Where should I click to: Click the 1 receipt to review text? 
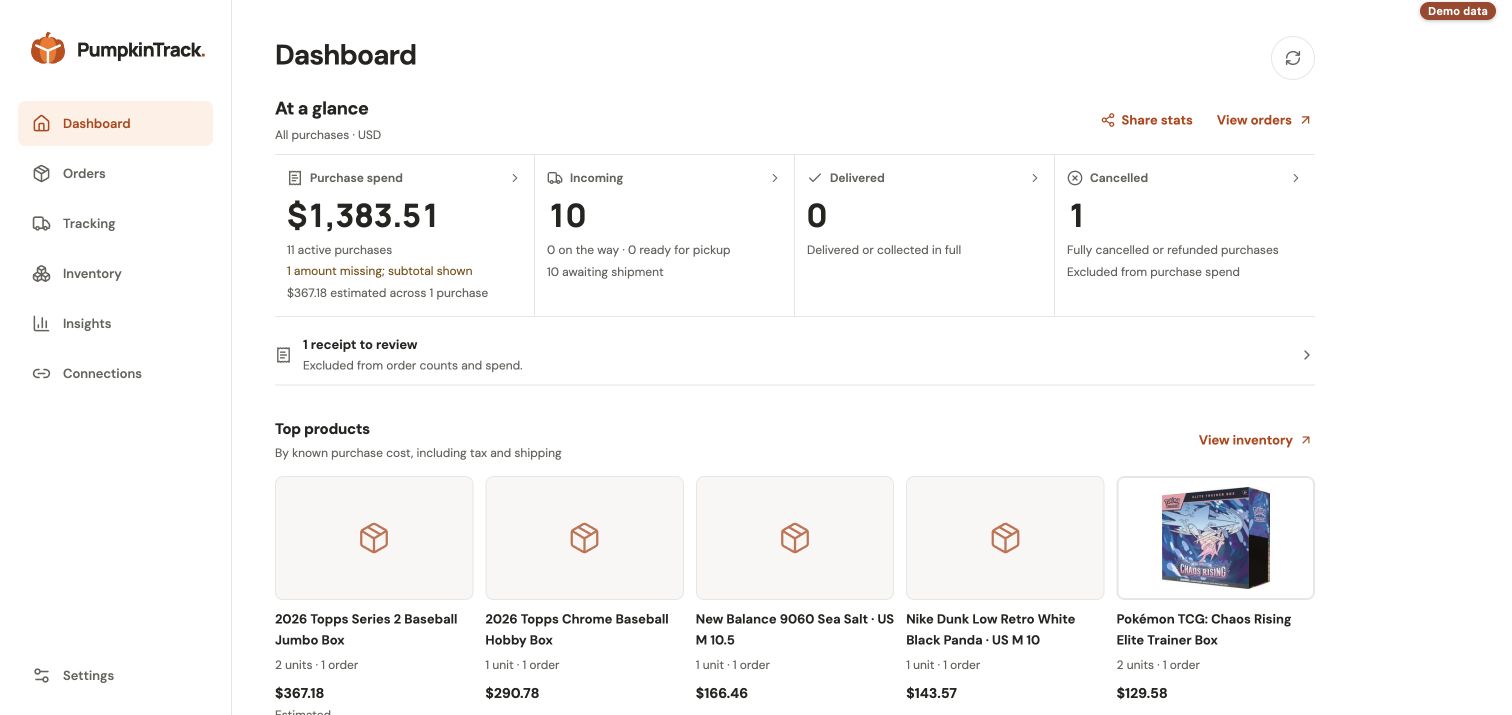click(360, 344)
